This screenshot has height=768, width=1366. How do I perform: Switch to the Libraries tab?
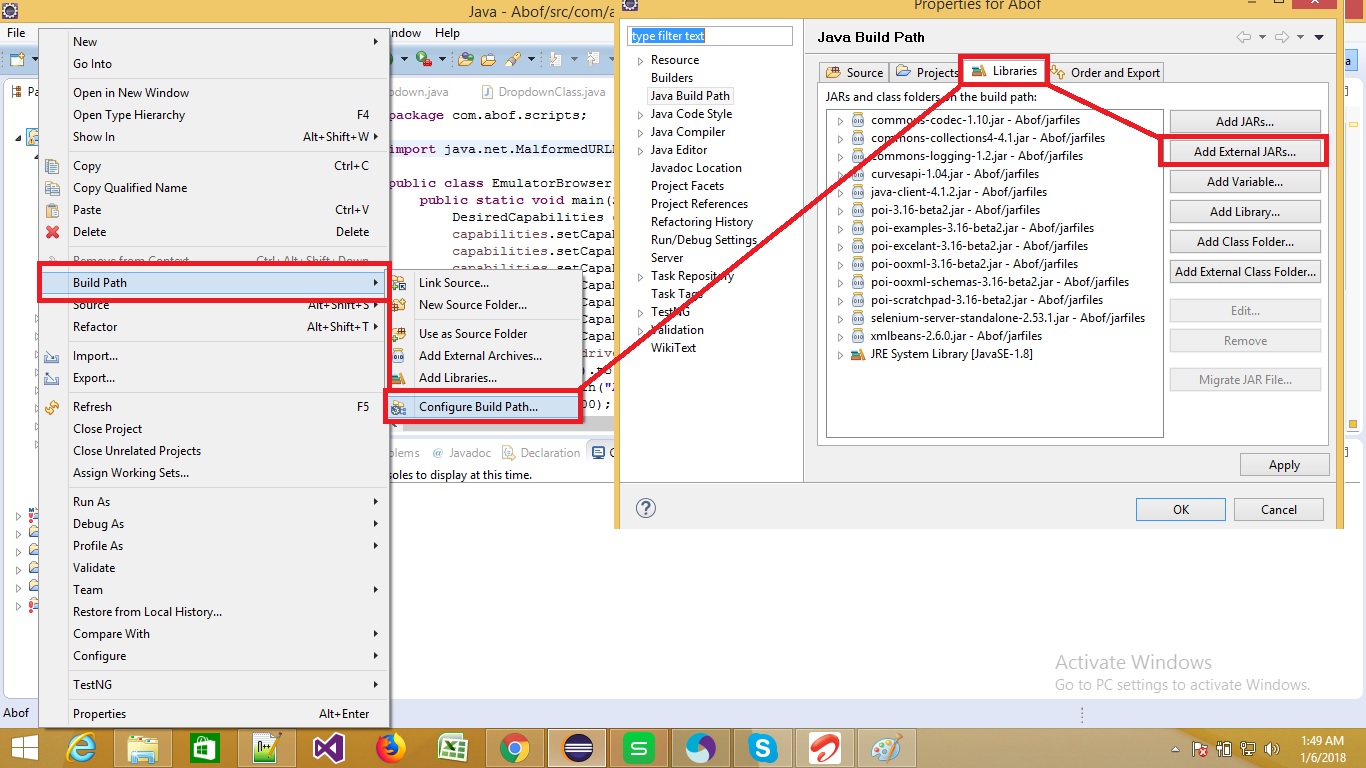(x=1003, y=71)
